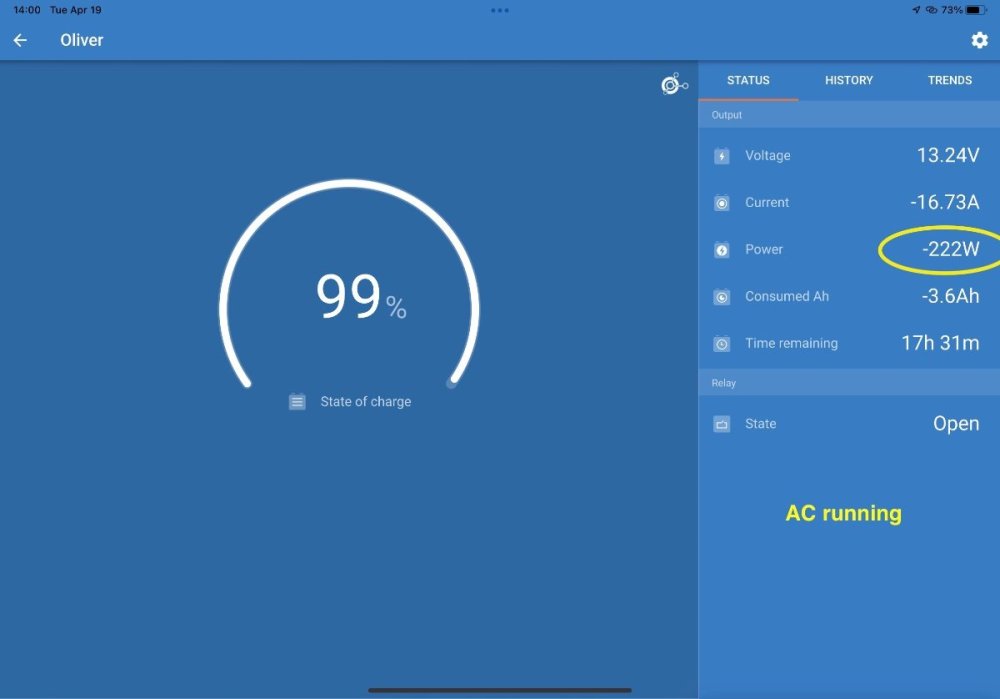
Task: Tap the Voltage battery icon
Action: click(x=722, y=156)
